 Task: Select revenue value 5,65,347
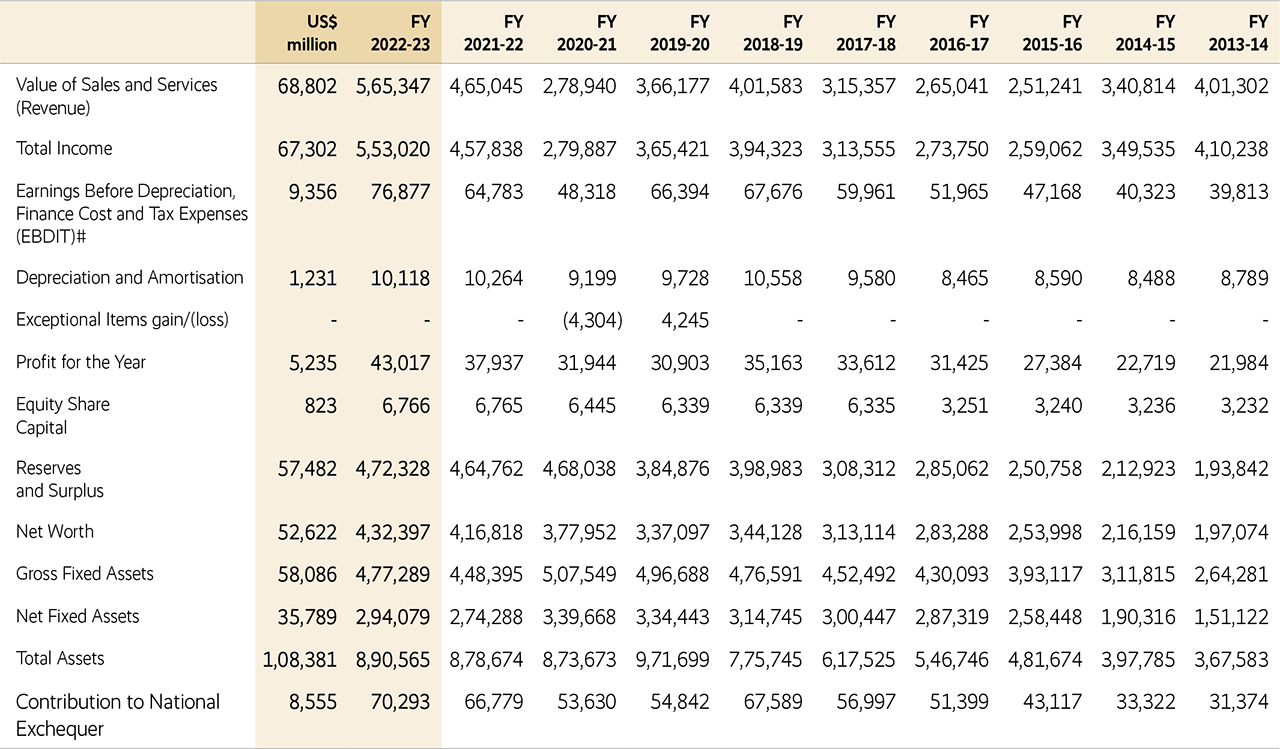[x=393, y=87]
